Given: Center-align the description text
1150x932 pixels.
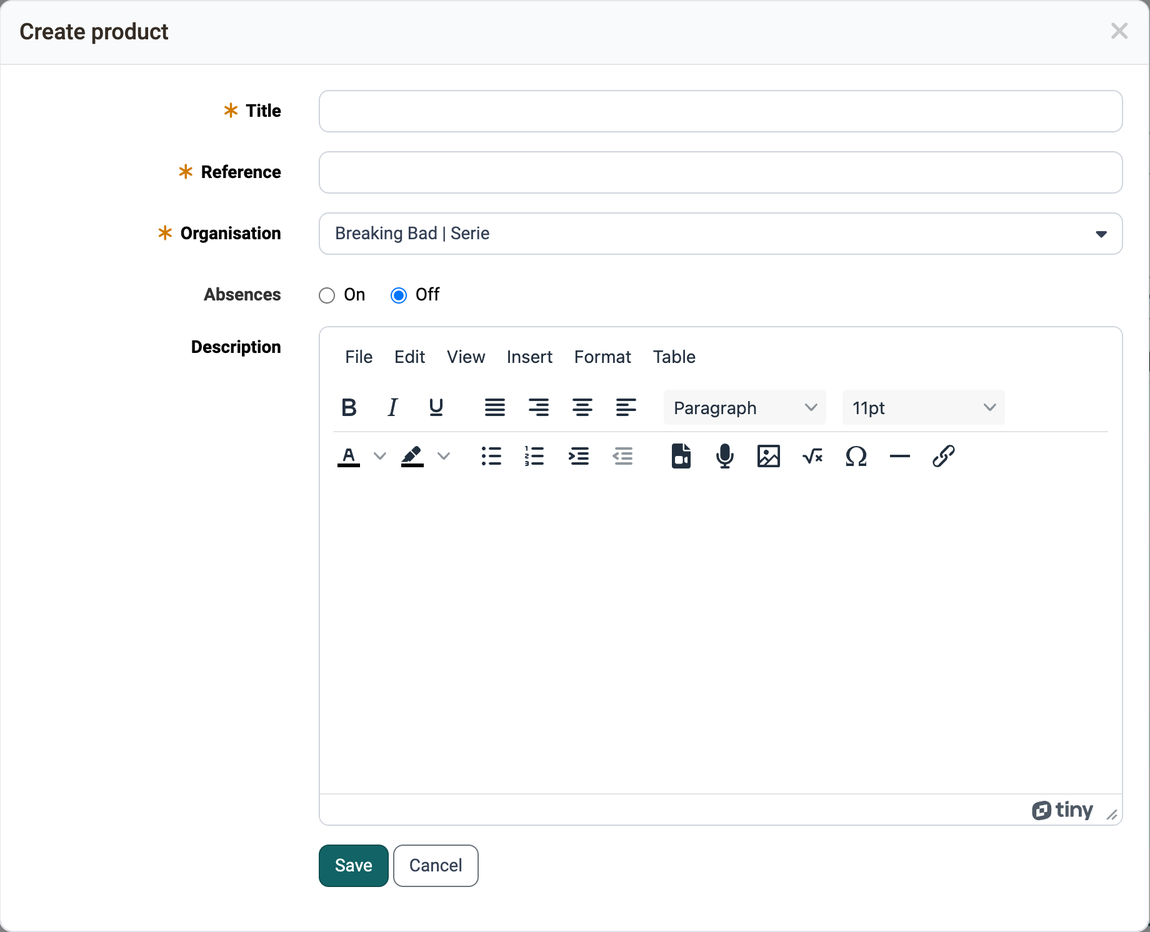Looking at the screenshot, I should pyautogui.click(x=582, y=407).
